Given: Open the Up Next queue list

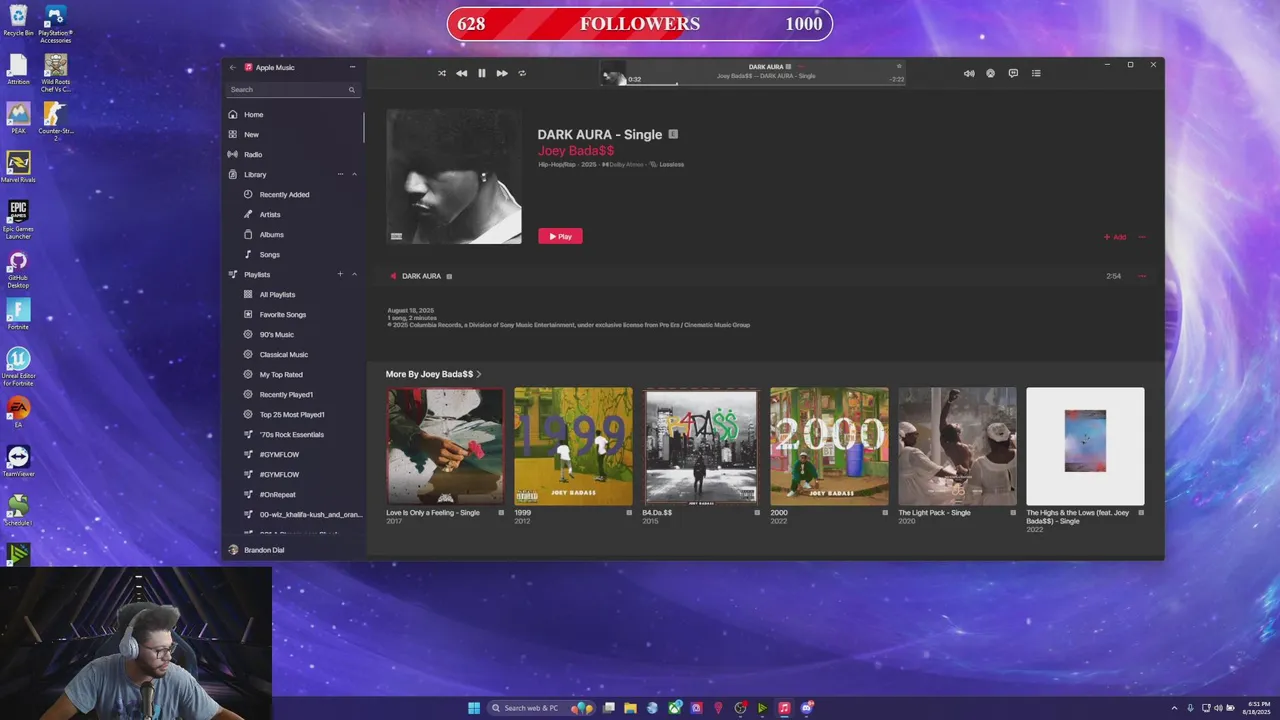Looking at the screenshot, I should pyautogui.click(x=1036, y=73).
